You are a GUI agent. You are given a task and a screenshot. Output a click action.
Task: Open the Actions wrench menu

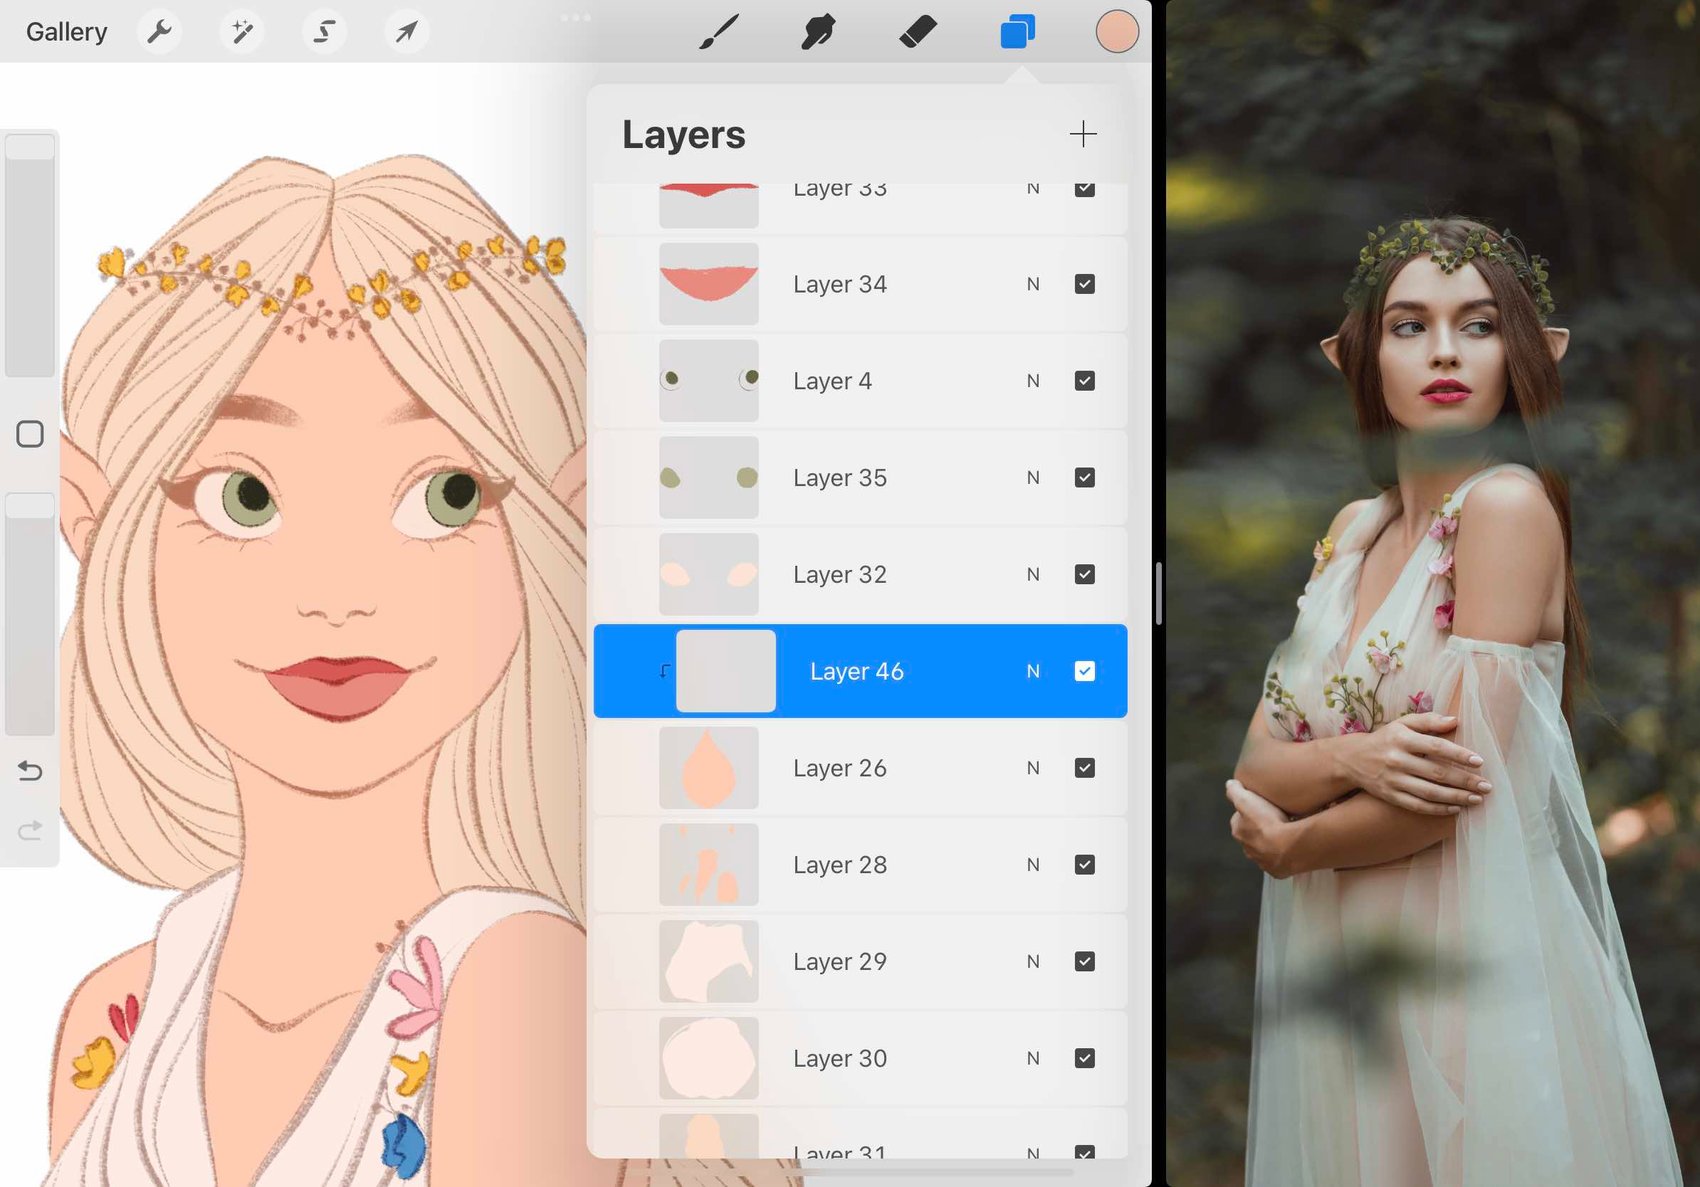pos(159,32)
